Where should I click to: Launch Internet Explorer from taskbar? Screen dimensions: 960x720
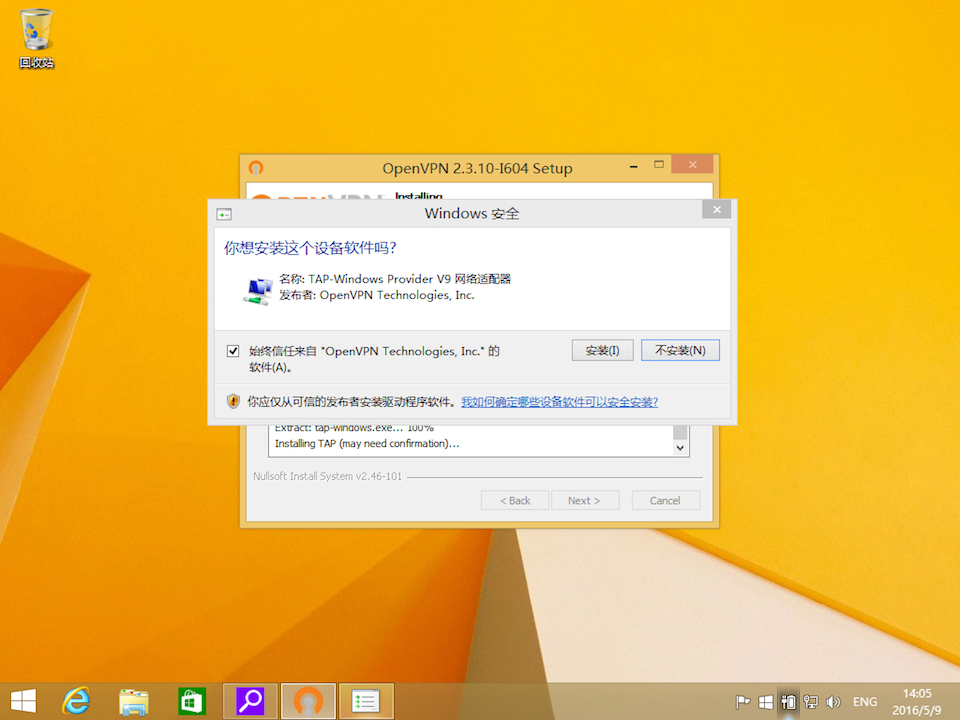pyautogui.click(x=76, y=701)
